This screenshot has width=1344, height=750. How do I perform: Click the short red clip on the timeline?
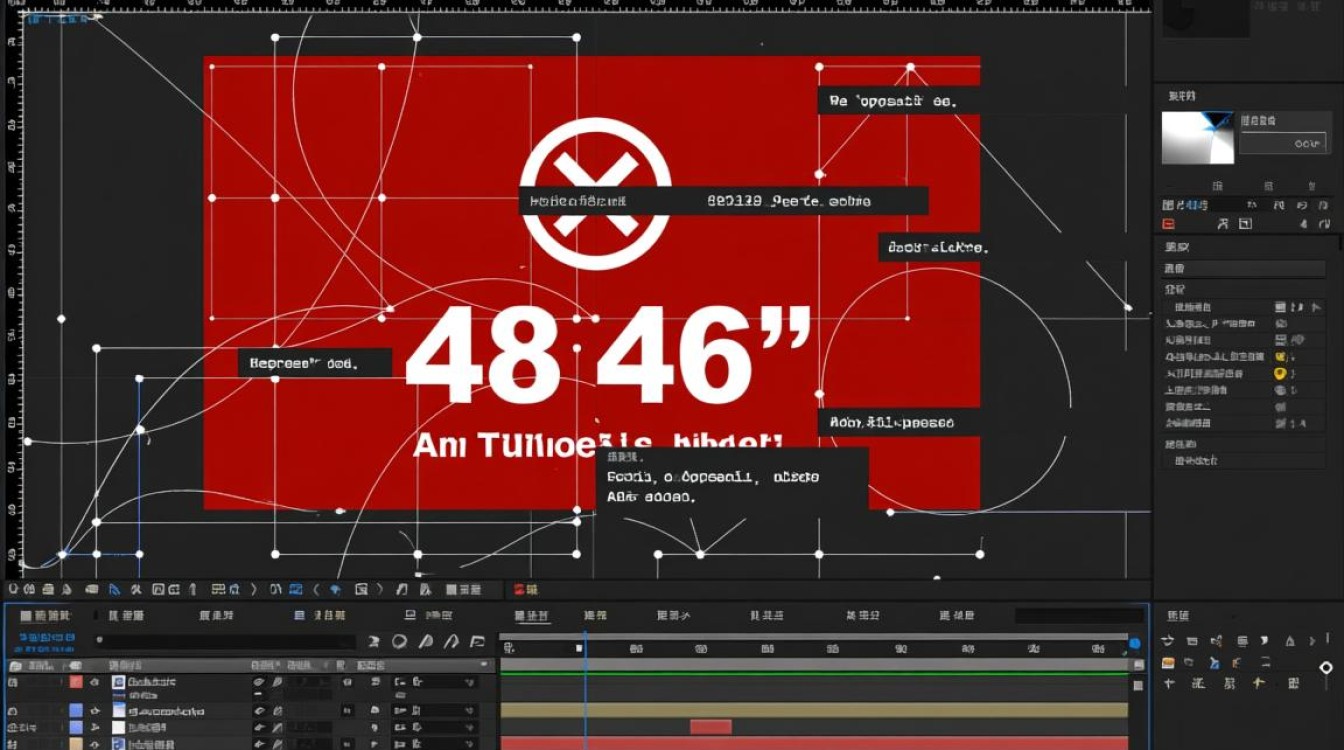pyautogui.click(x=710, y=727)
